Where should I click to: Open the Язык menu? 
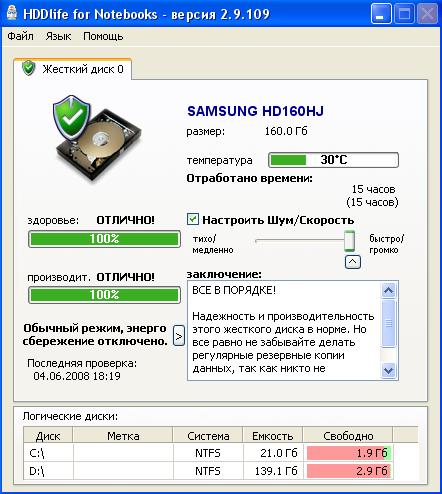pyautogui.click(x=58, y=36)
